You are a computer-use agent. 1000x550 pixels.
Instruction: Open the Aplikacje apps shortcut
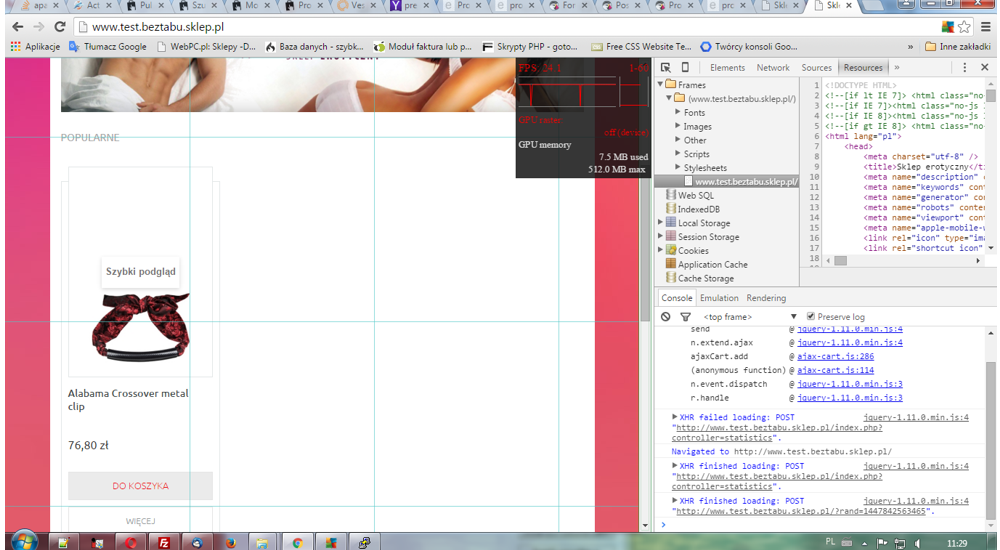click(x=35, y=47)
